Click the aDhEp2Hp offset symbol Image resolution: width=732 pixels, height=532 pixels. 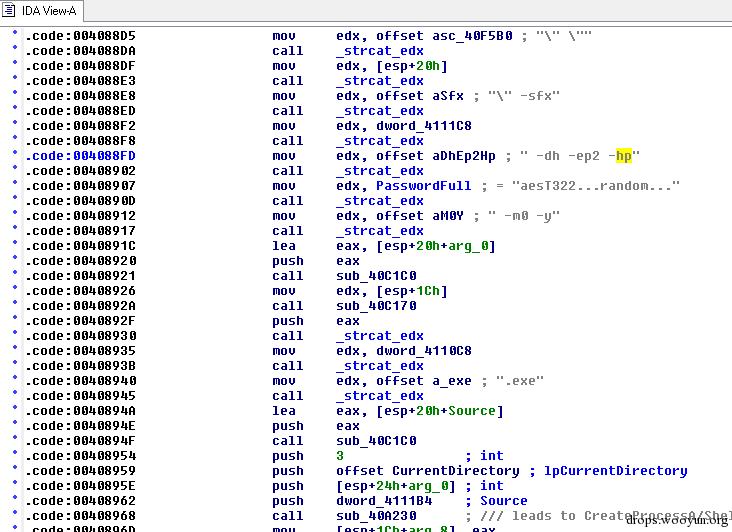pos(463,156)
